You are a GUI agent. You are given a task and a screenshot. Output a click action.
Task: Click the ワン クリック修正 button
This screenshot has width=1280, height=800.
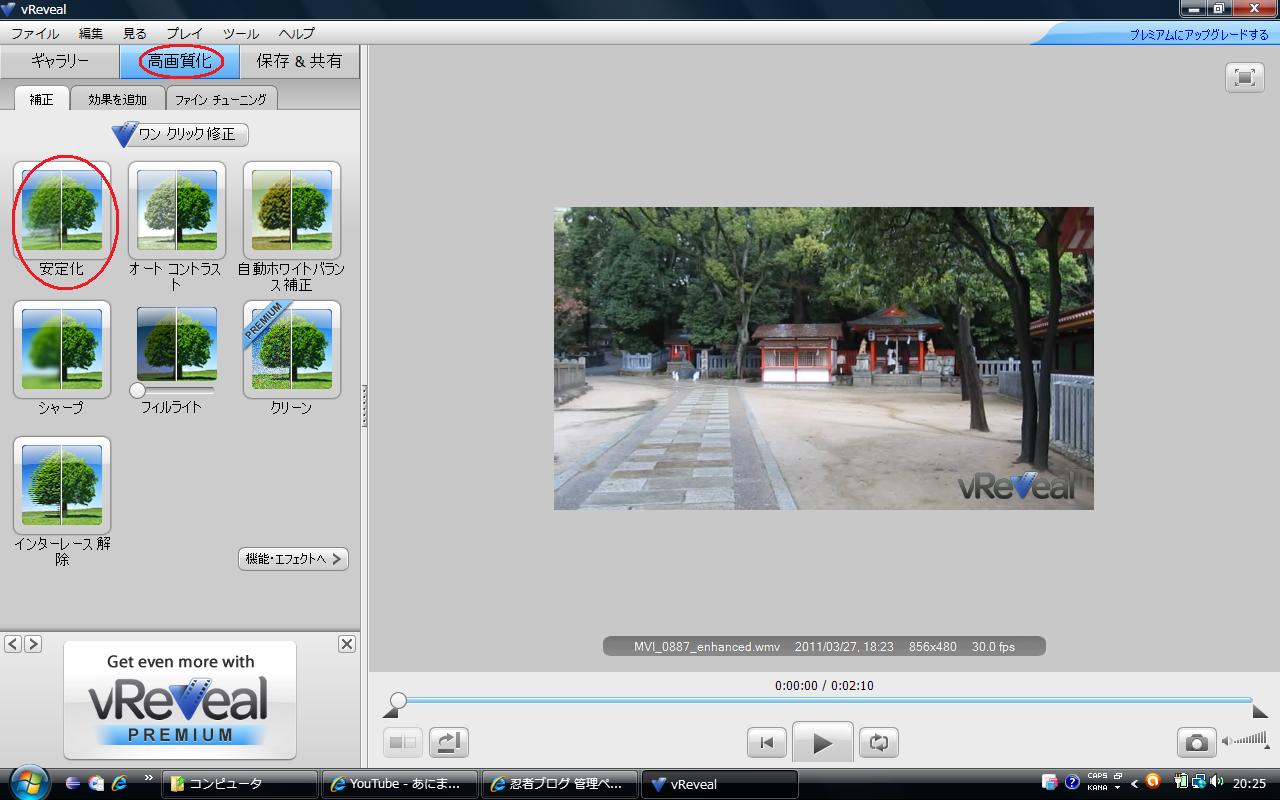[180, 134]
